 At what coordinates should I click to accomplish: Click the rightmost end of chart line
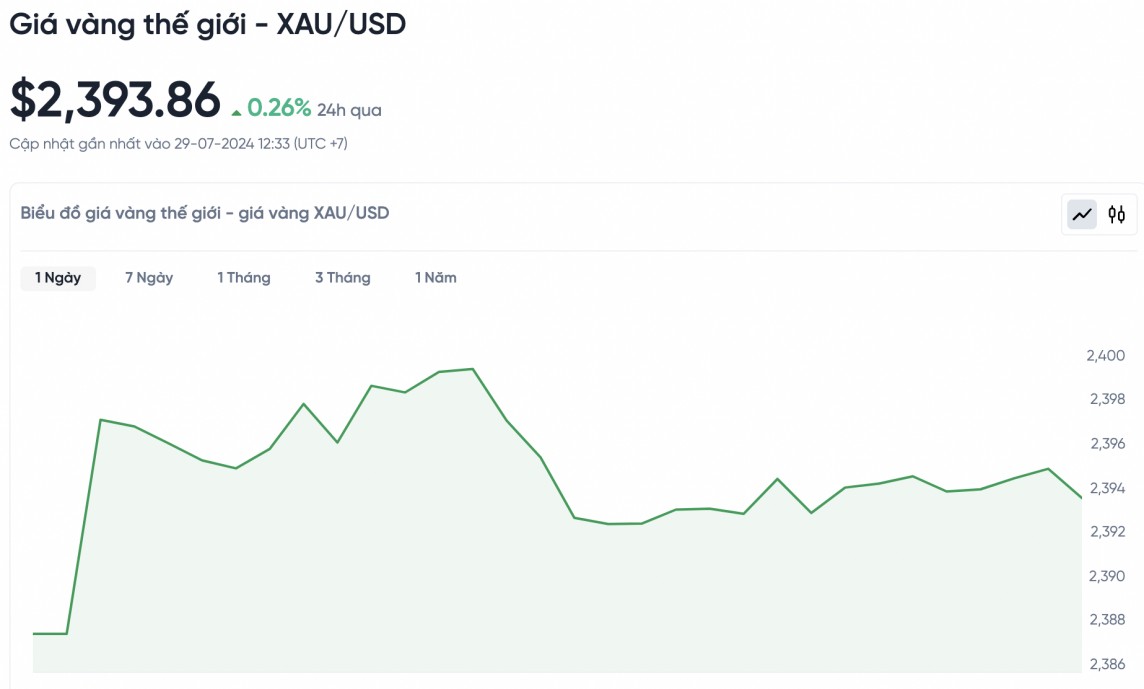1081,497
